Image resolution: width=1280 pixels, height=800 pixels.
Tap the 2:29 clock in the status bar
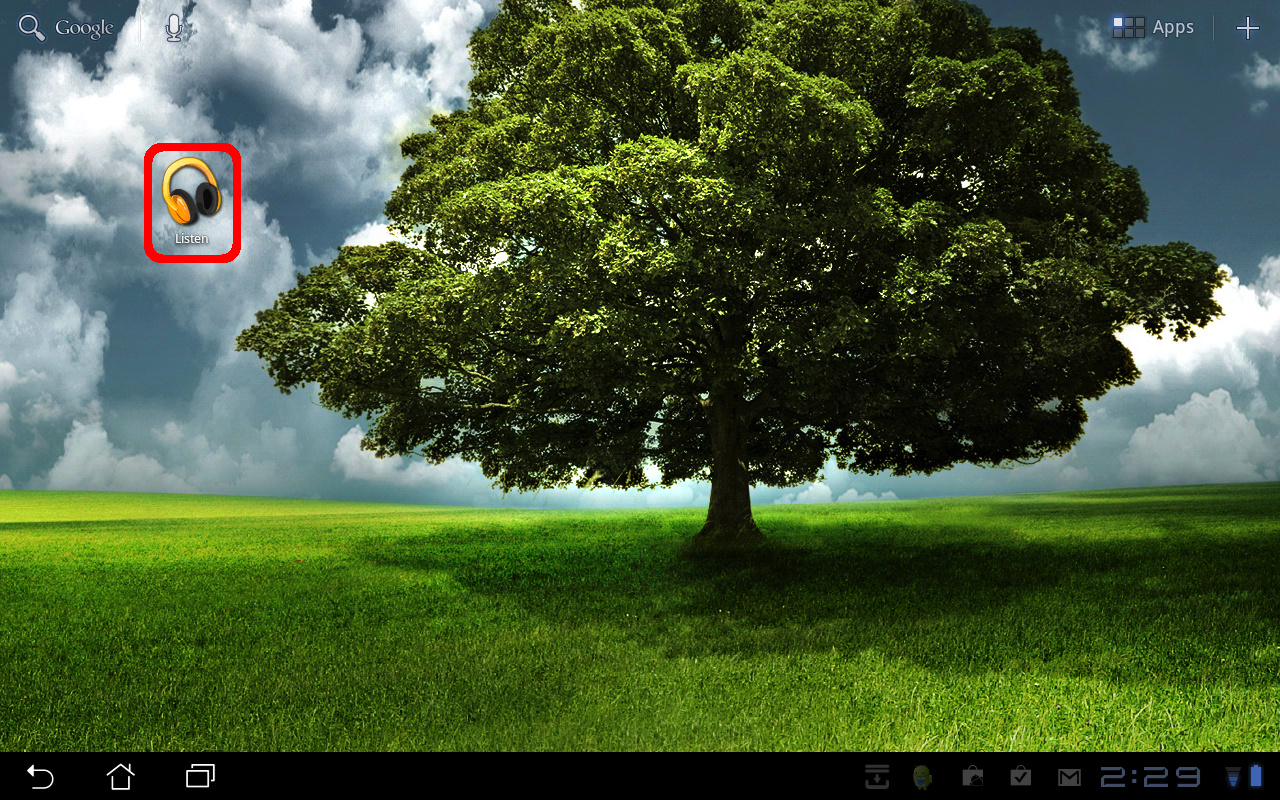coord(1150,777)
